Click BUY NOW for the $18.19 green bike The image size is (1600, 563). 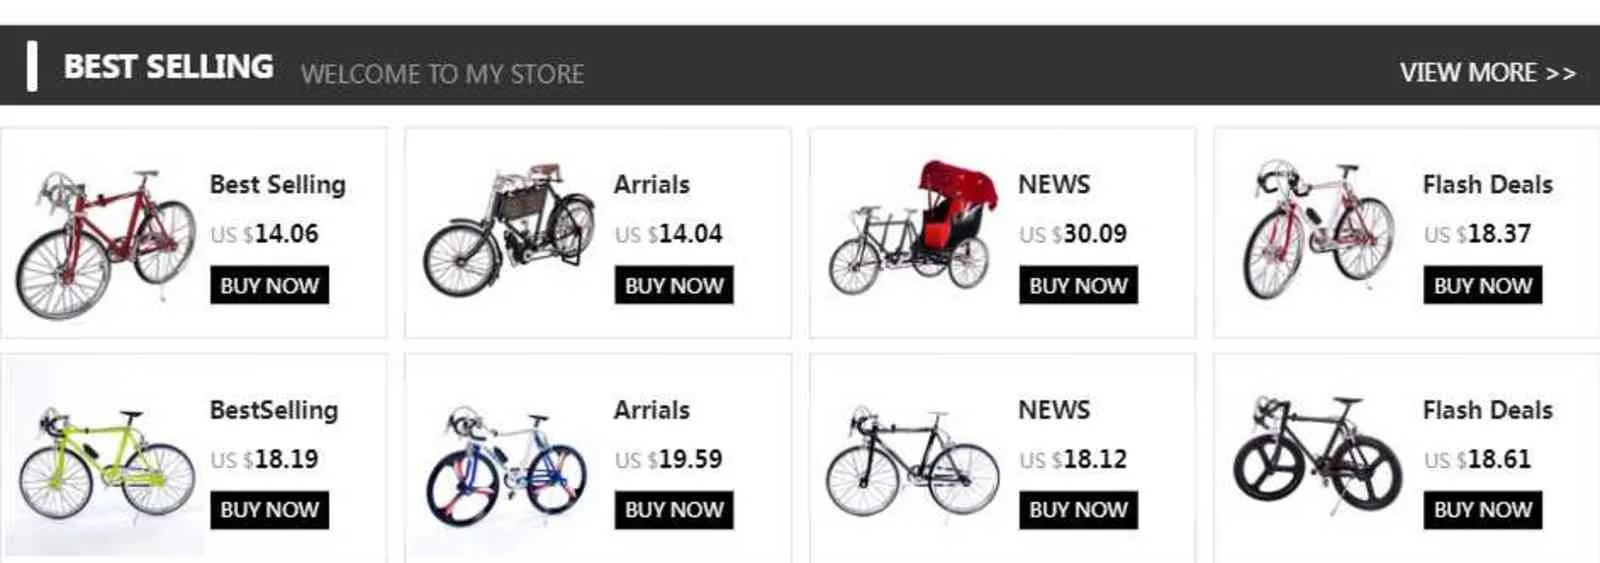[269, 510]
